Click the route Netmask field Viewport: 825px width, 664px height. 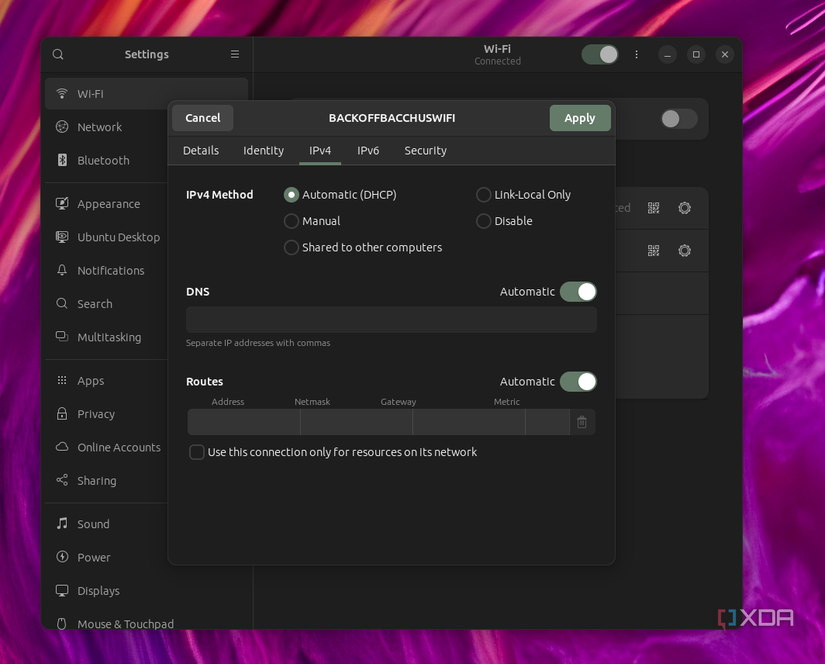pyautogui.click(x=357, y=422)
